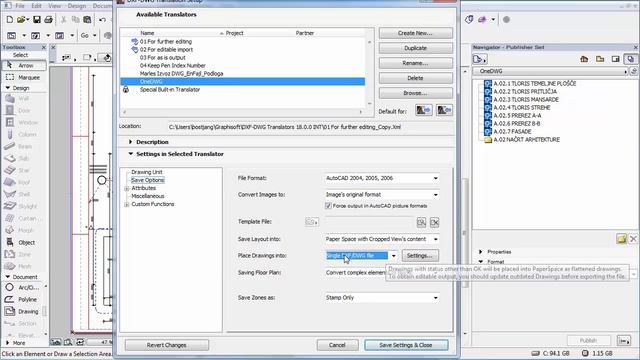Click the Cancel button
The width and height of the screenshot is (640, 360).
[337, 345]
